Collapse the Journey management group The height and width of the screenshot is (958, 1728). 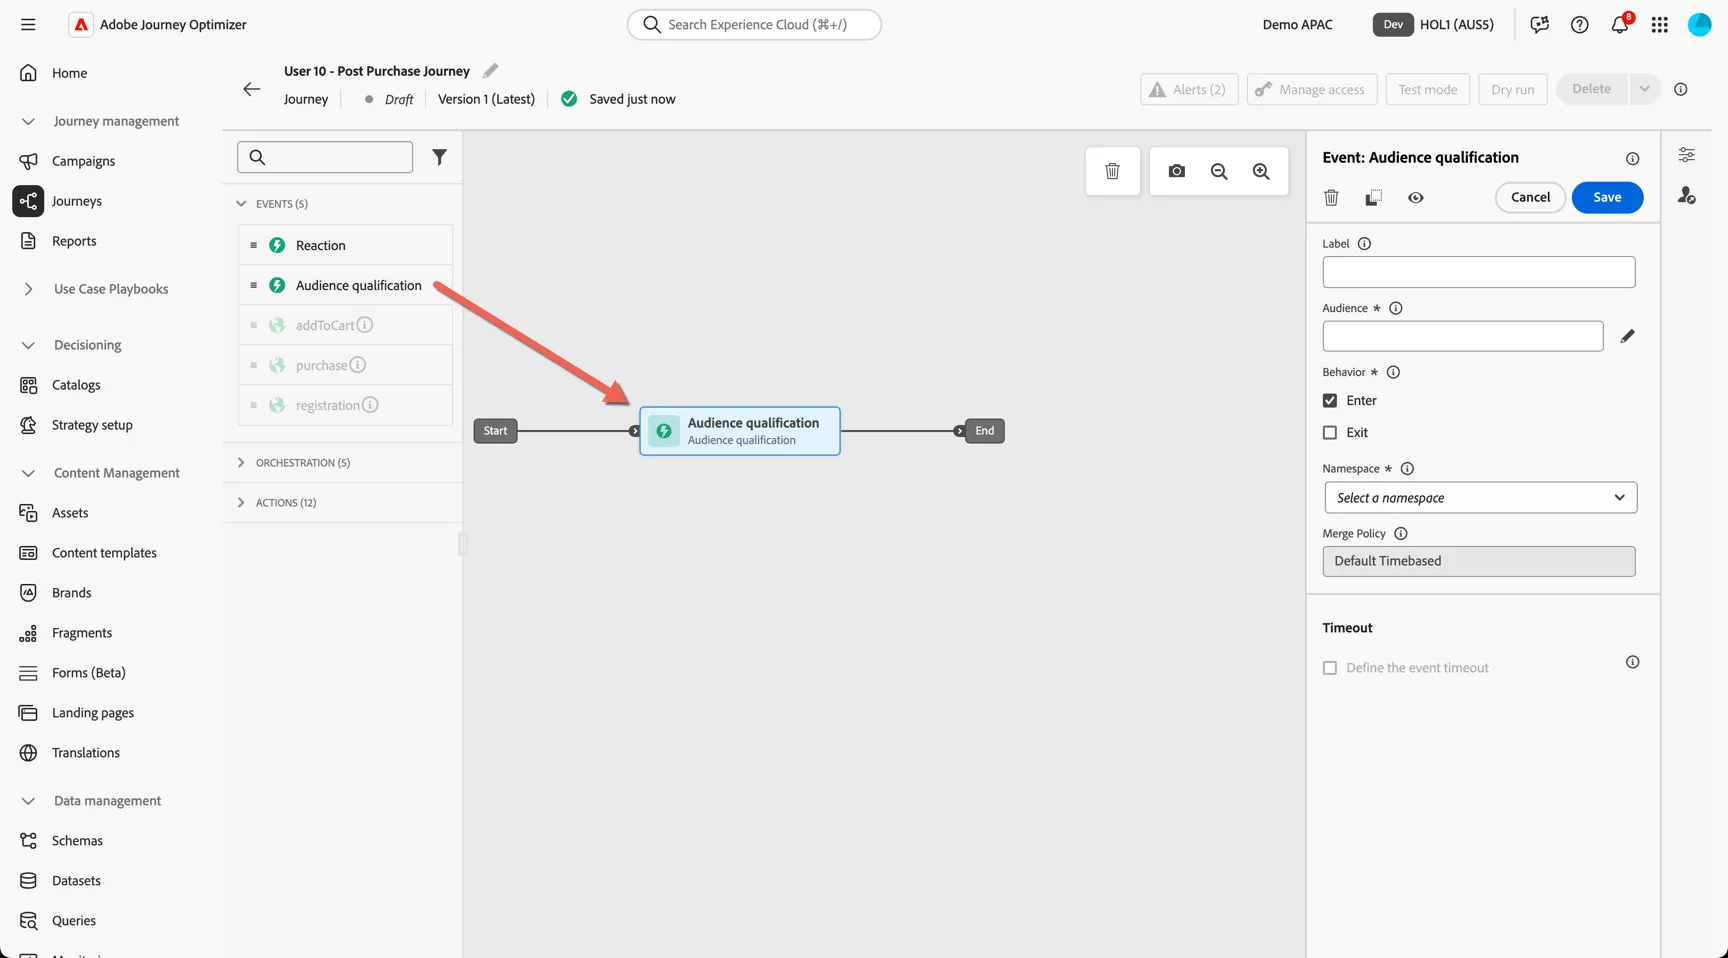[28, 121]
